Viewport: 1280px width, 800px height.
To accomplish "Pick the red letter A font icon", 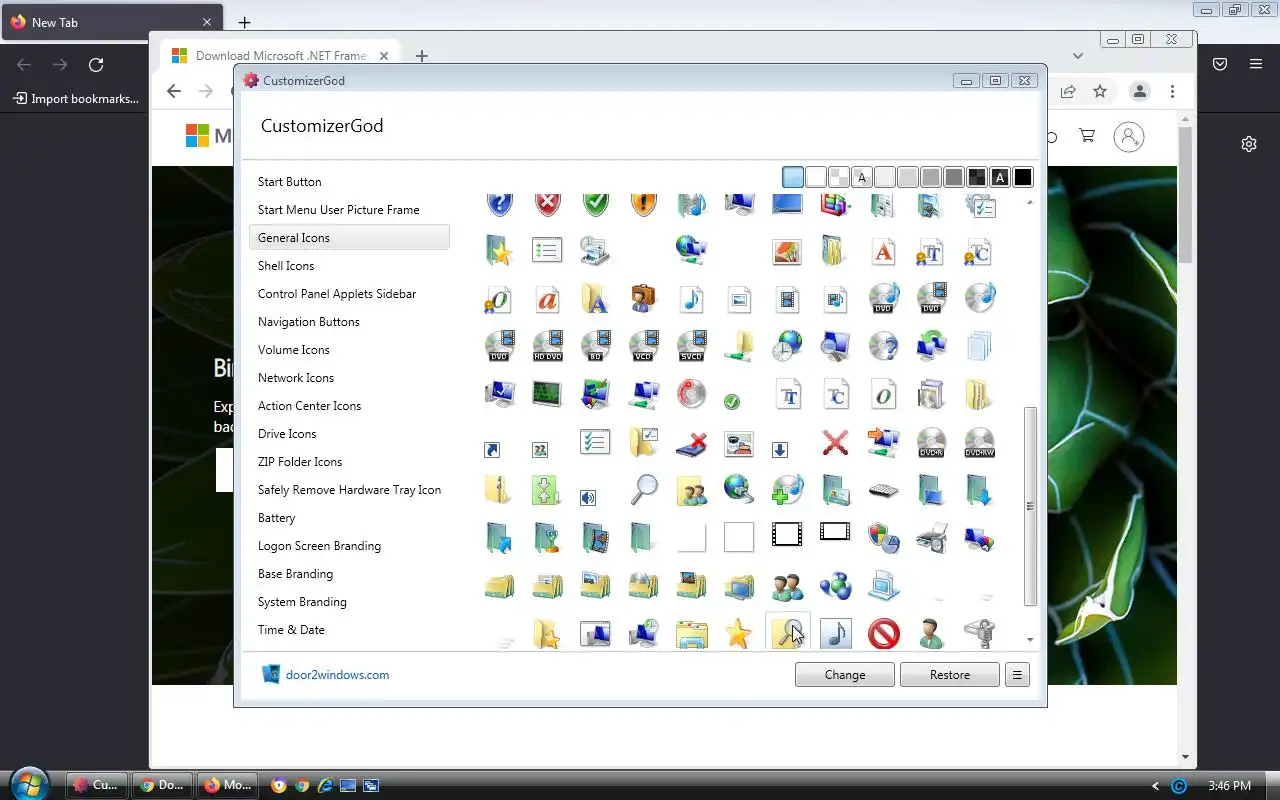I will 883,252.
